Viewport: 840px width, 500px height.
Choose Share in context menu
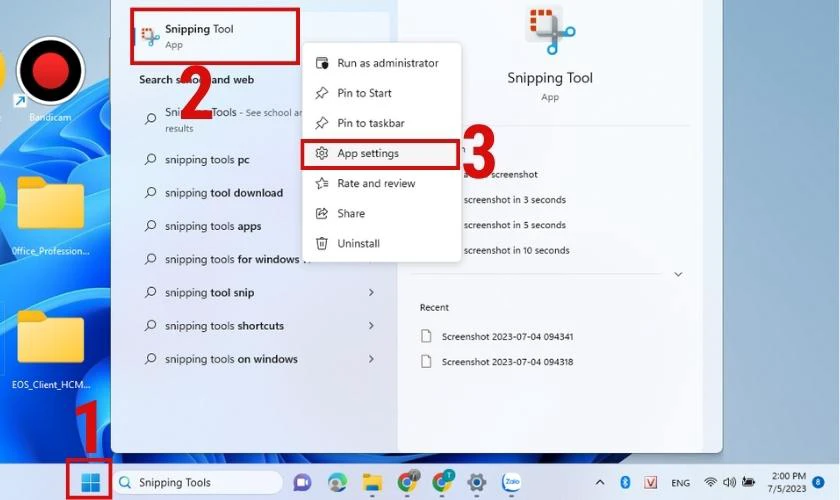click(x=381, y=213)
